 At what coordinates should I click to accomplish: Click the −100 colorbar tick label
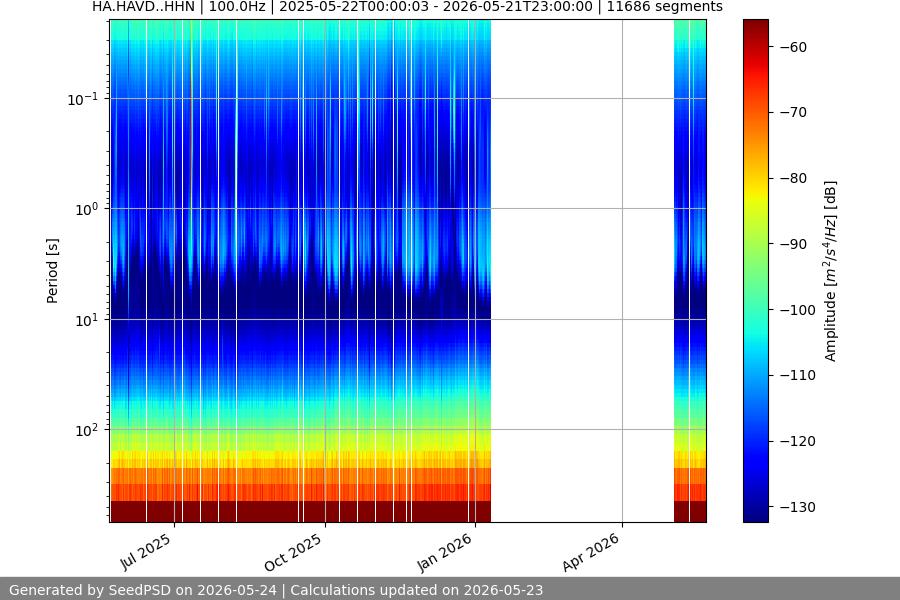point(797,310)
